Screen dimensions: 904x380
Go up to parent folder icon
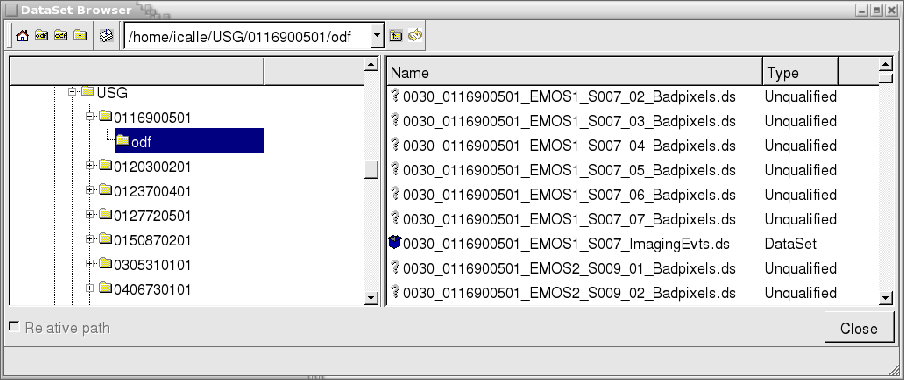[396, 36]
